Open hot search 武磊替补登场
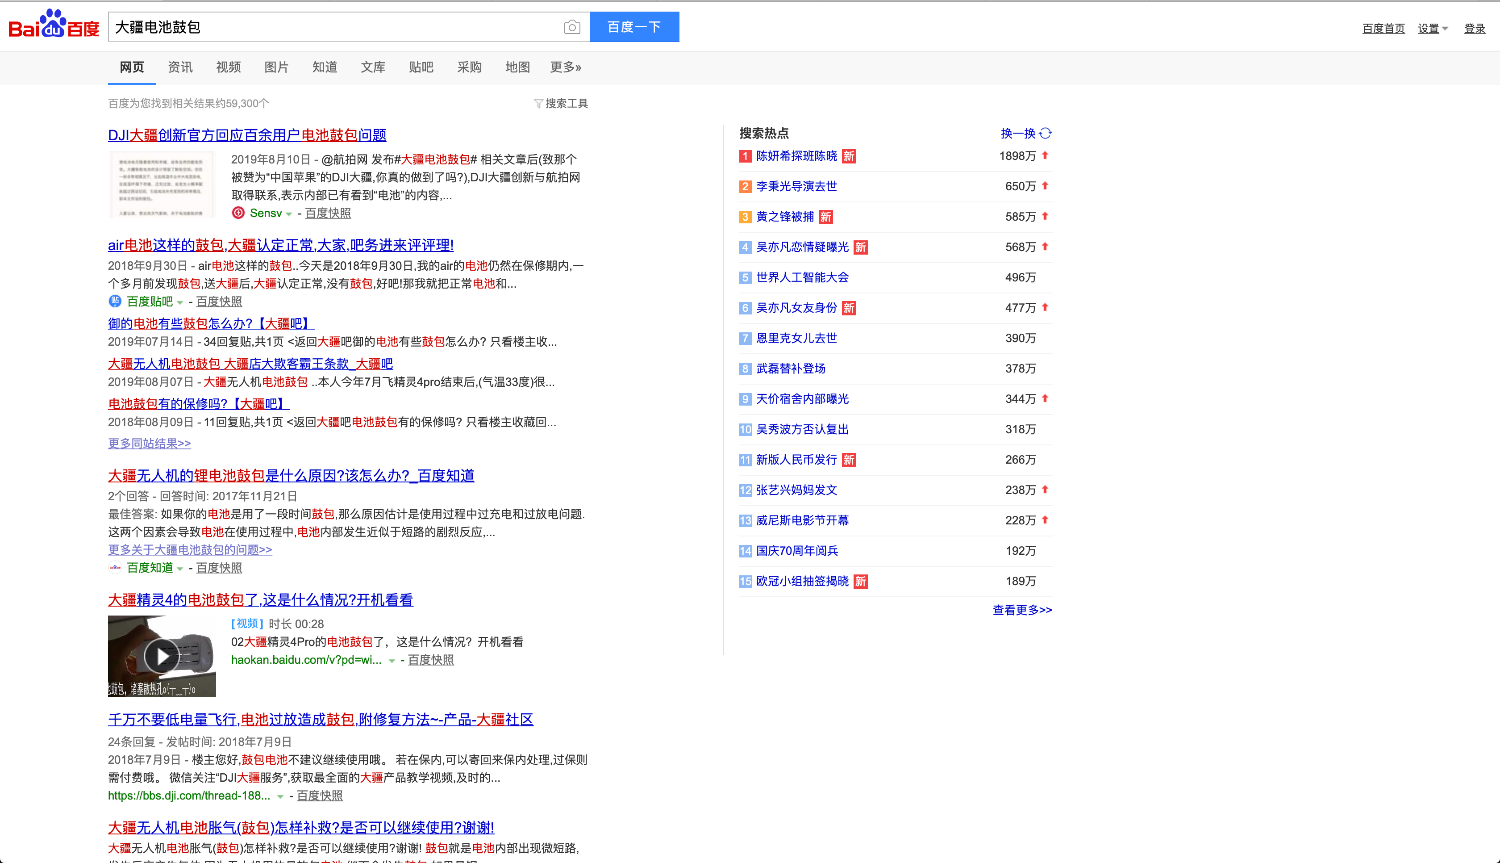 tap(791, 369)
